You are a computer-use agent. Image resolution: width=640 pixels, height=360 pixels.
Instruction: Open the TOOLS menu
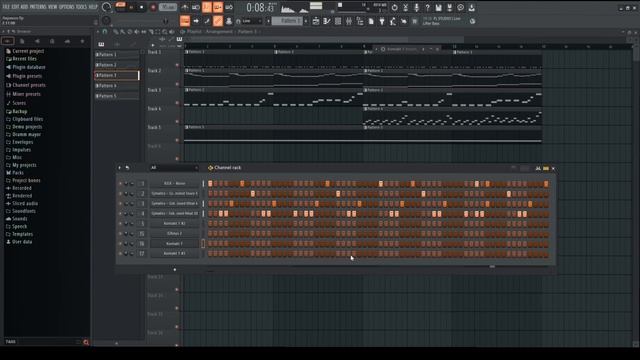(81, 7)
